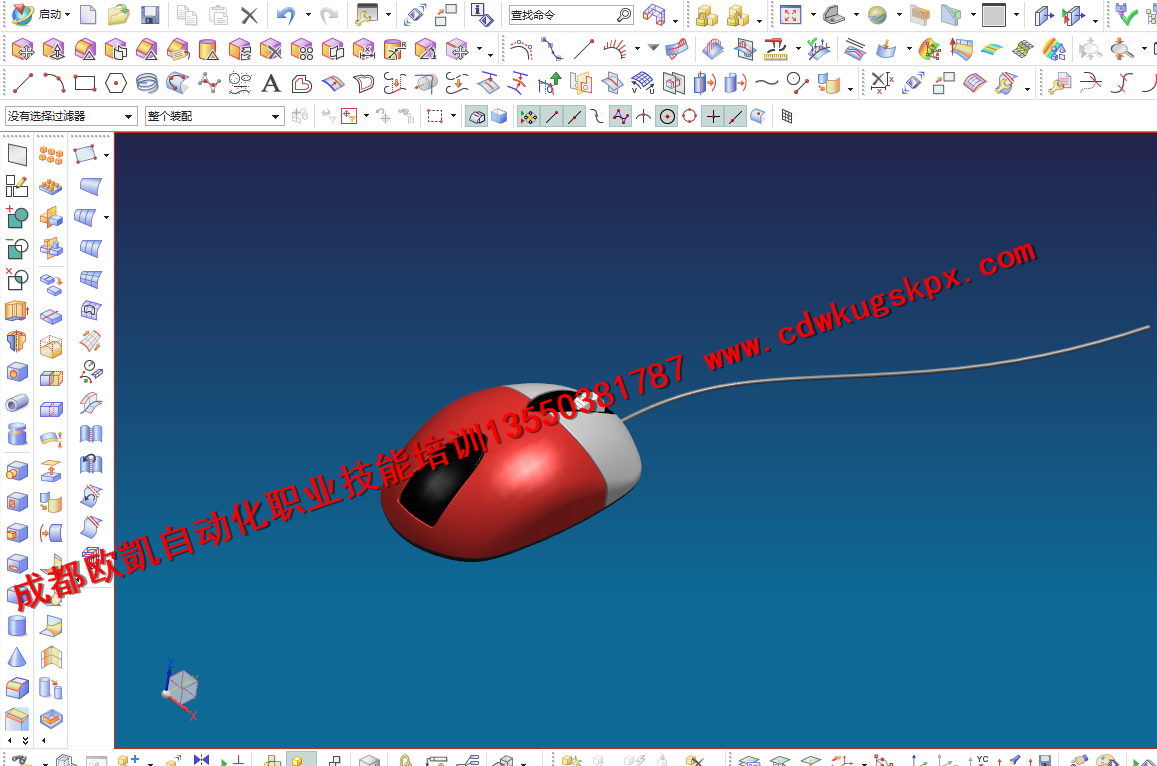The image size is (1157, 766).
Task: Select the Four Point Surface icon
Action: coord(86,154)
